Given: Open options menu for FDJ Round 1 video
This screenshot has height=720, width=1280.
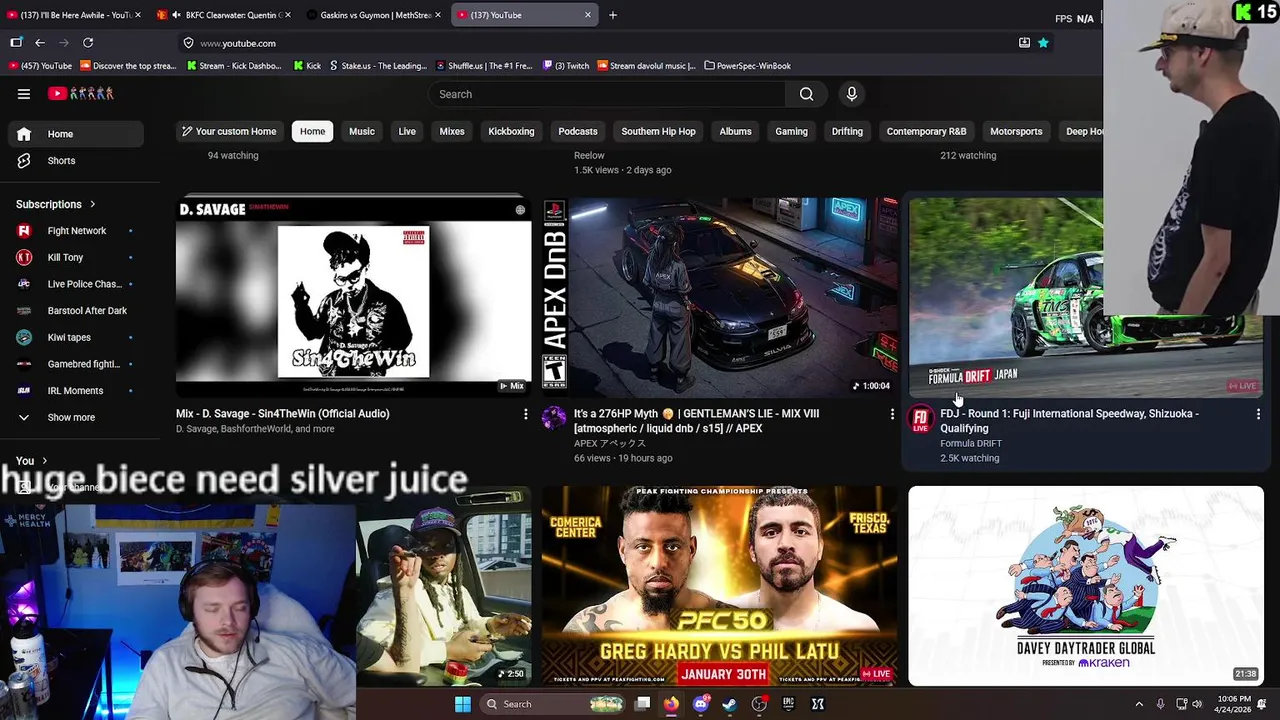Looking at the screenshot, I should pos(1258,414).
